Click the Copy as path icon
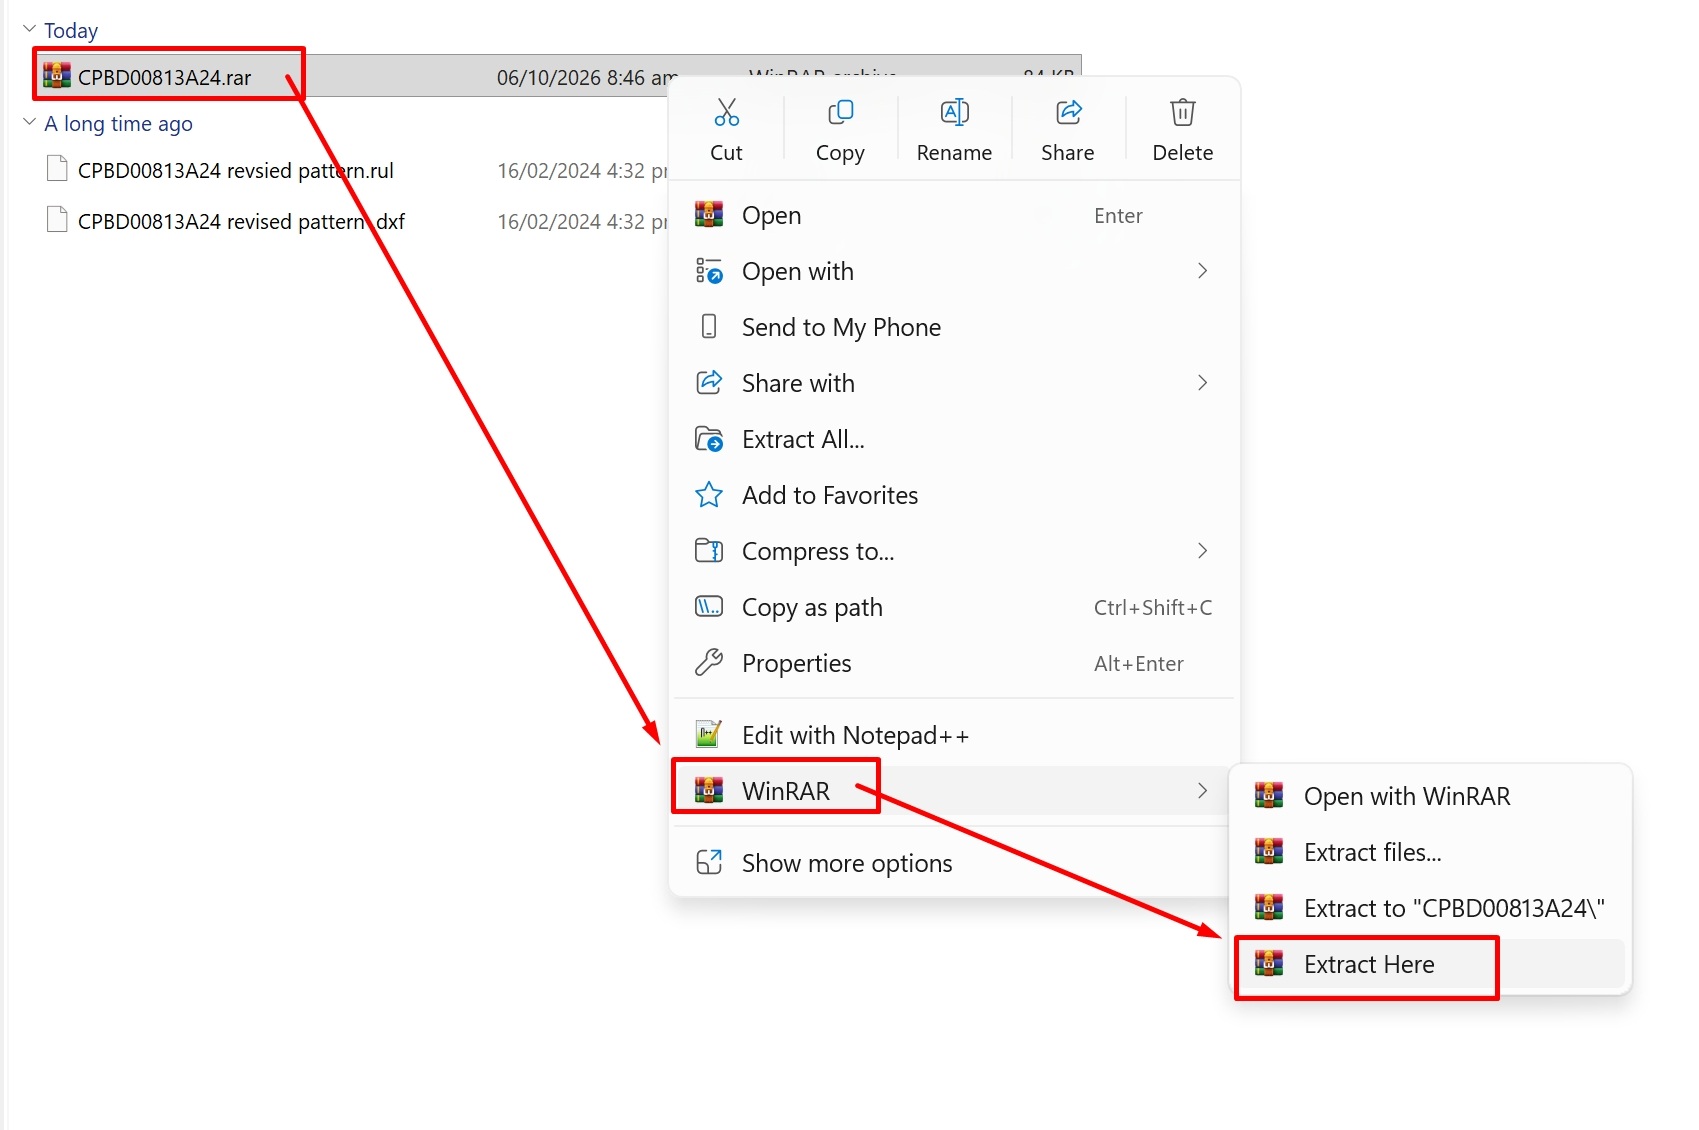Screen dimensions: 1699x1130 tap(709, 607)
